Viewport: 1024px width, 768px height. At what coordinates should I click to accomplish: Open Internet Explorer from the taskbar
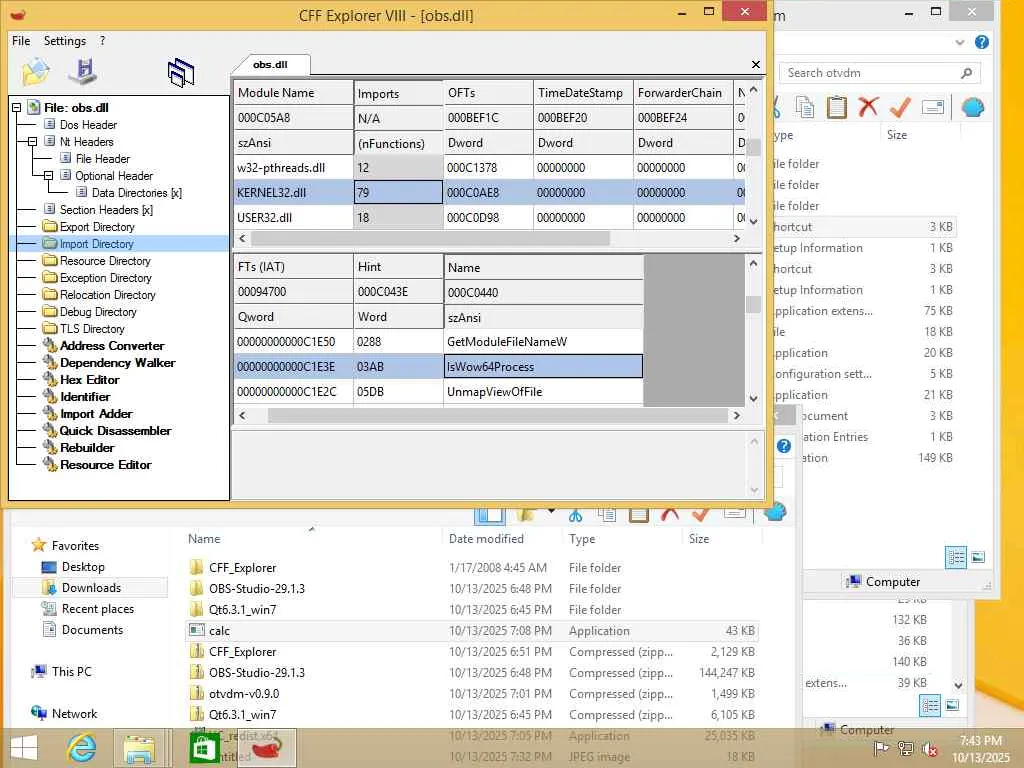point(81,748)
